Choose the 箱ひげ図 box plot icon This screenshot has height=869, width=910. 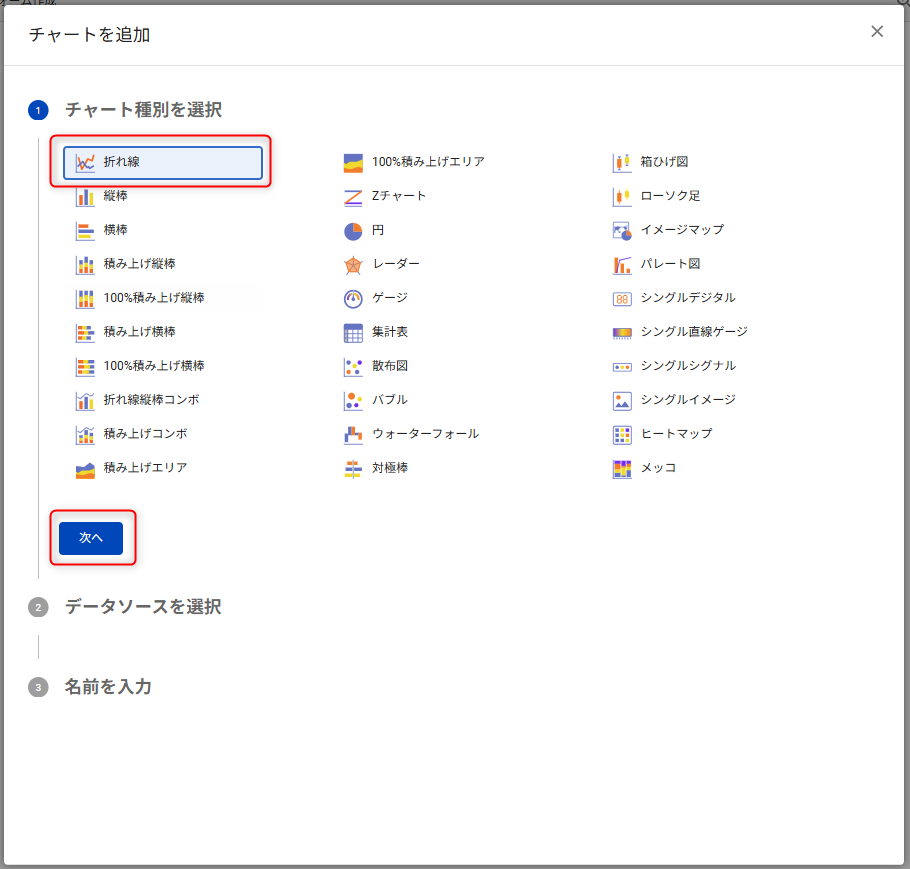[x=622, y=162]
